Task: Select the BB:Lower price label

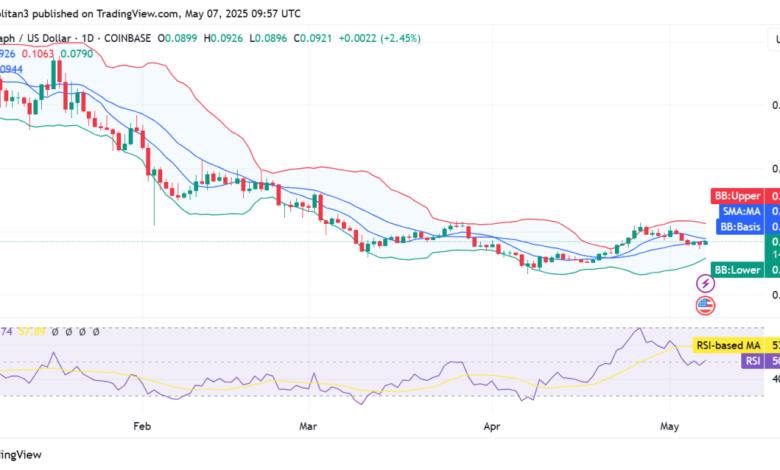Action: 737,270
